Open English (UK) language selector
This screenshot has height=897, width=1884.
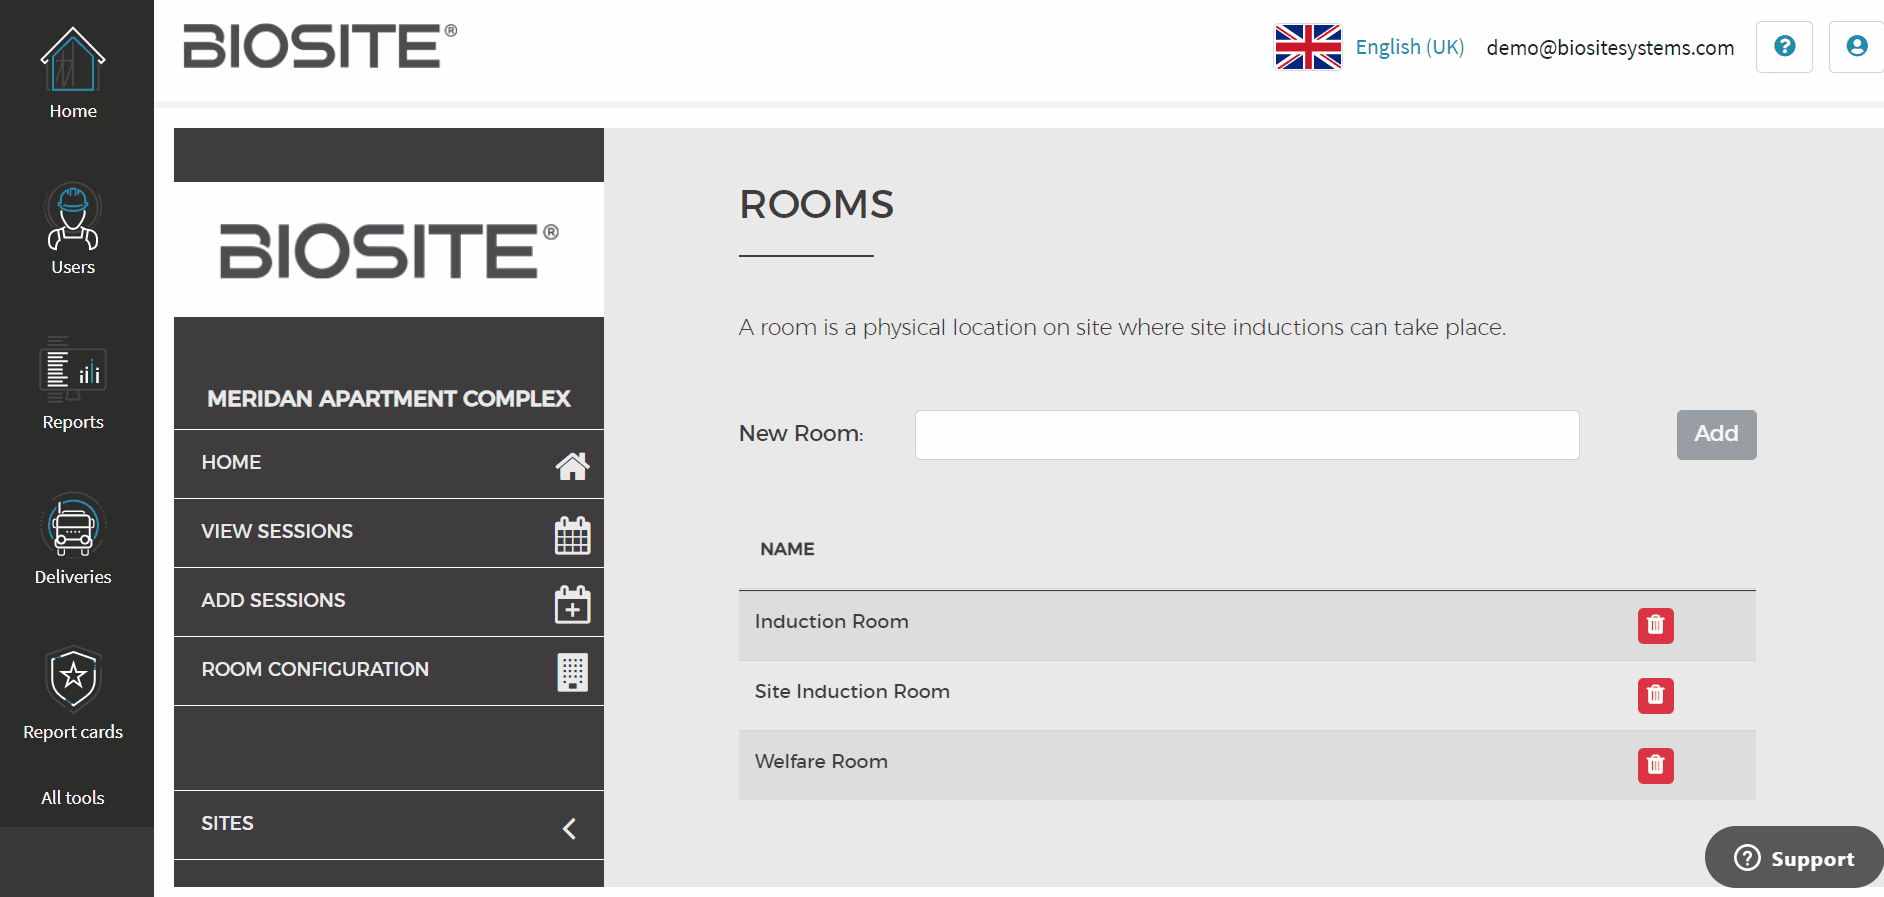tap(1409, 47)
